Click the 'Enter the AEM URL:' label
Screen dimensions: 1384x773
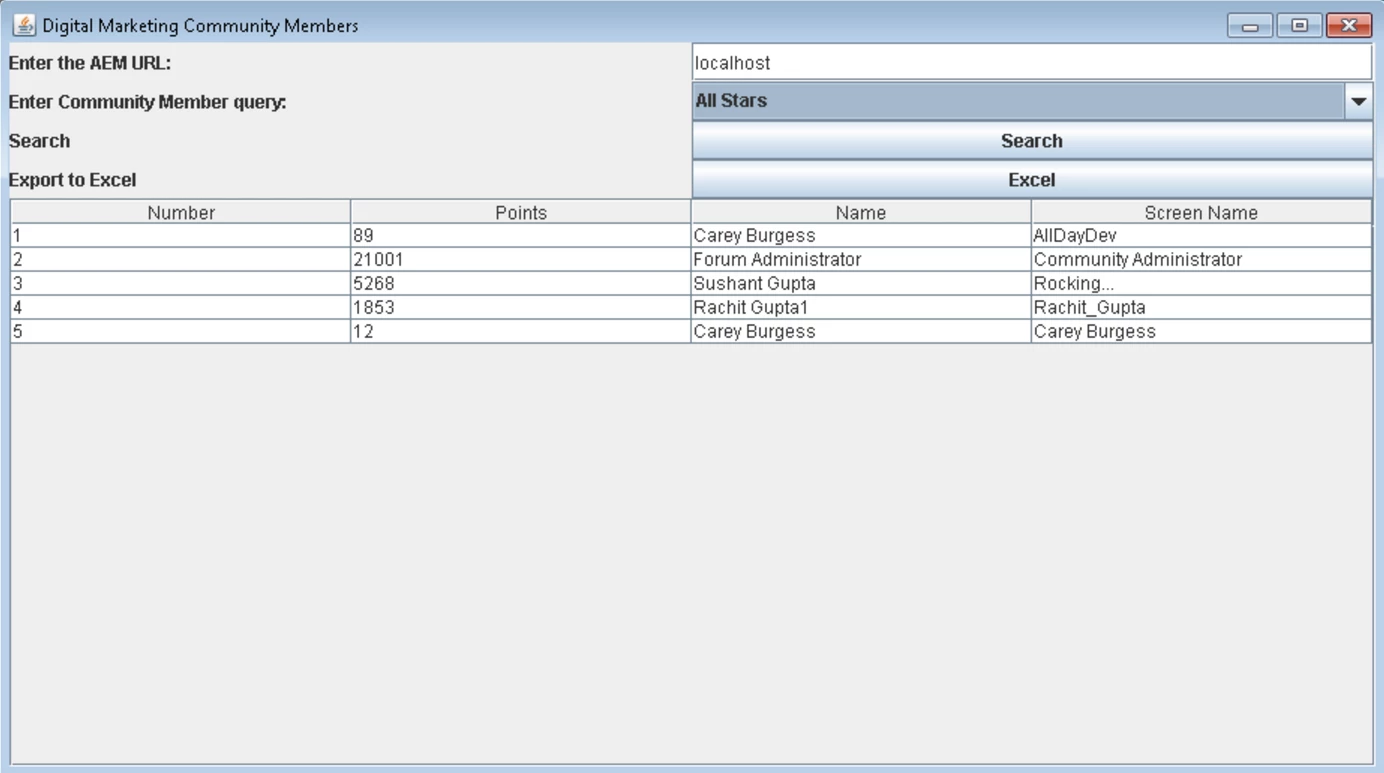[90, 63]
